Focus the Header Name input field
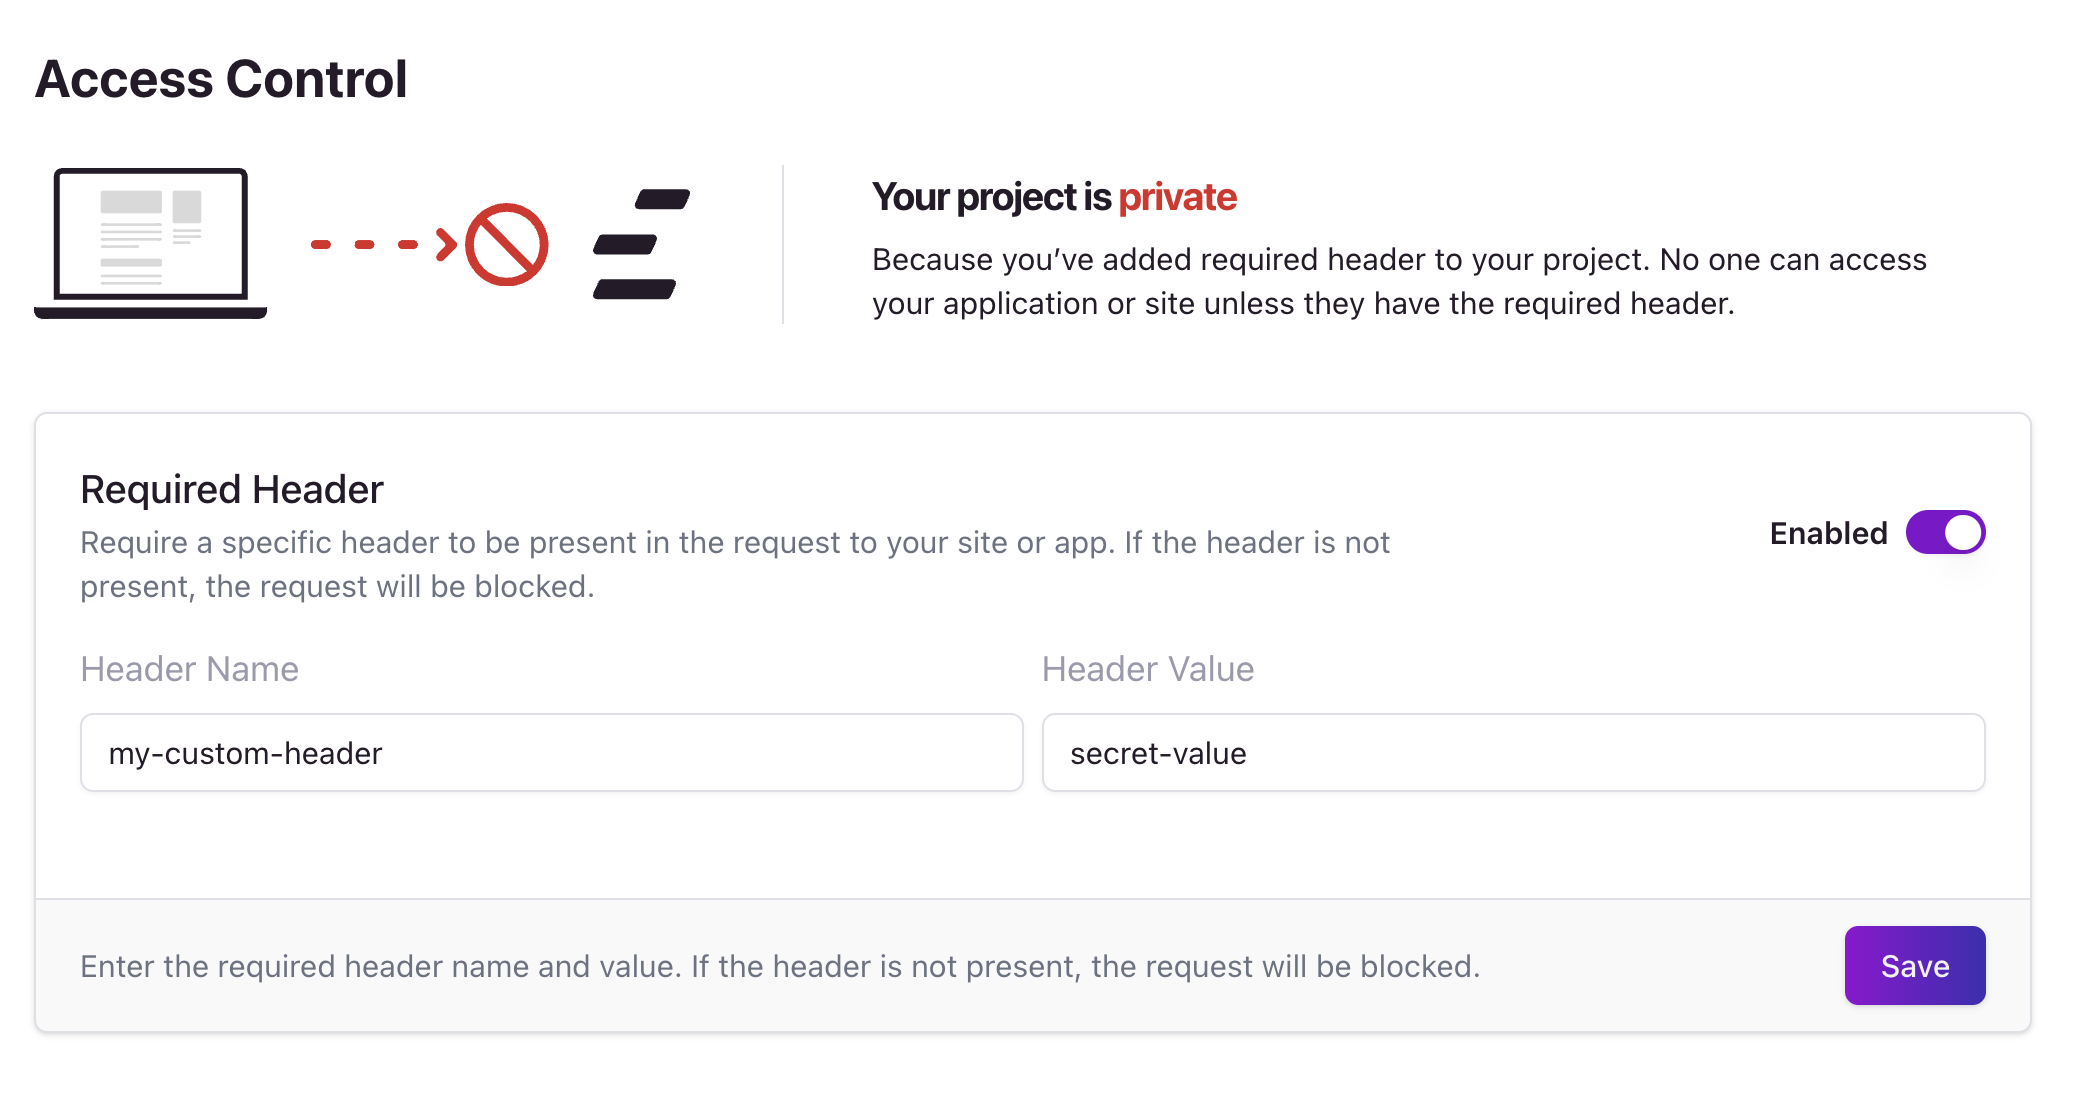2100x1112 pixels. 552,753
